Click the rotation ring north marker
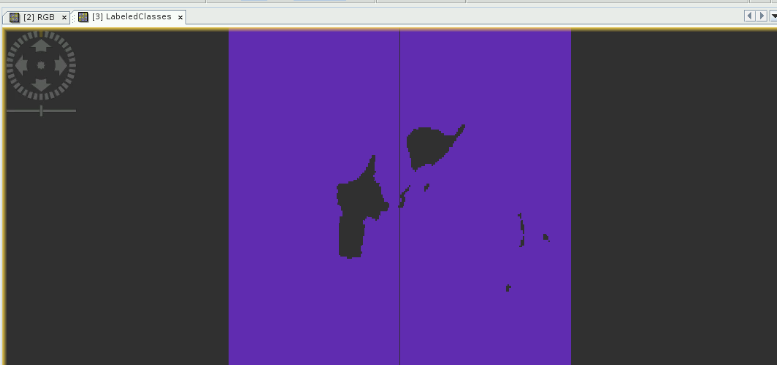The image size is (777, 365). coord(41,34)
